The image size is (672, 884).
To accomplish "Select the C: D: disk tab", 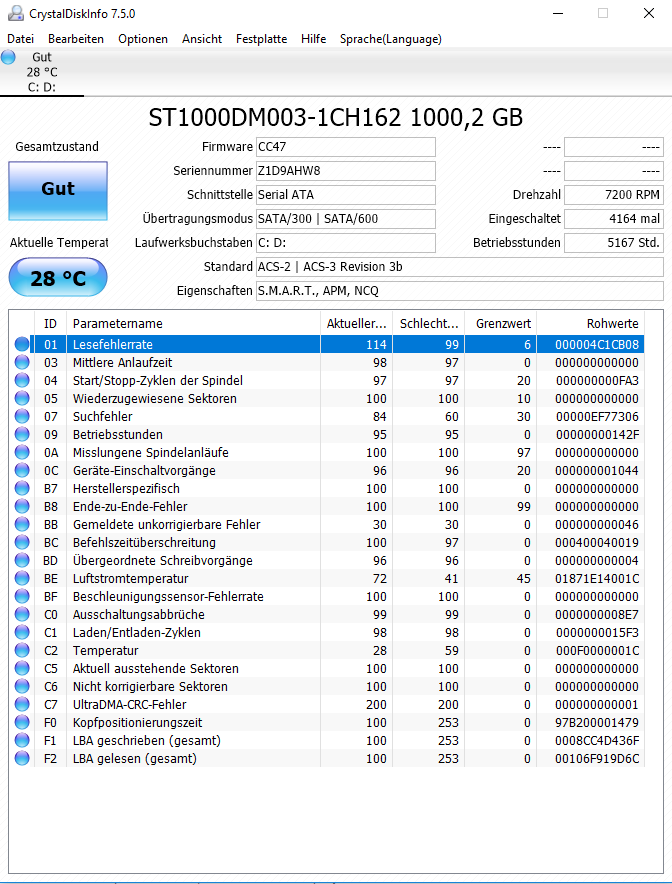I will coord(42,72).
